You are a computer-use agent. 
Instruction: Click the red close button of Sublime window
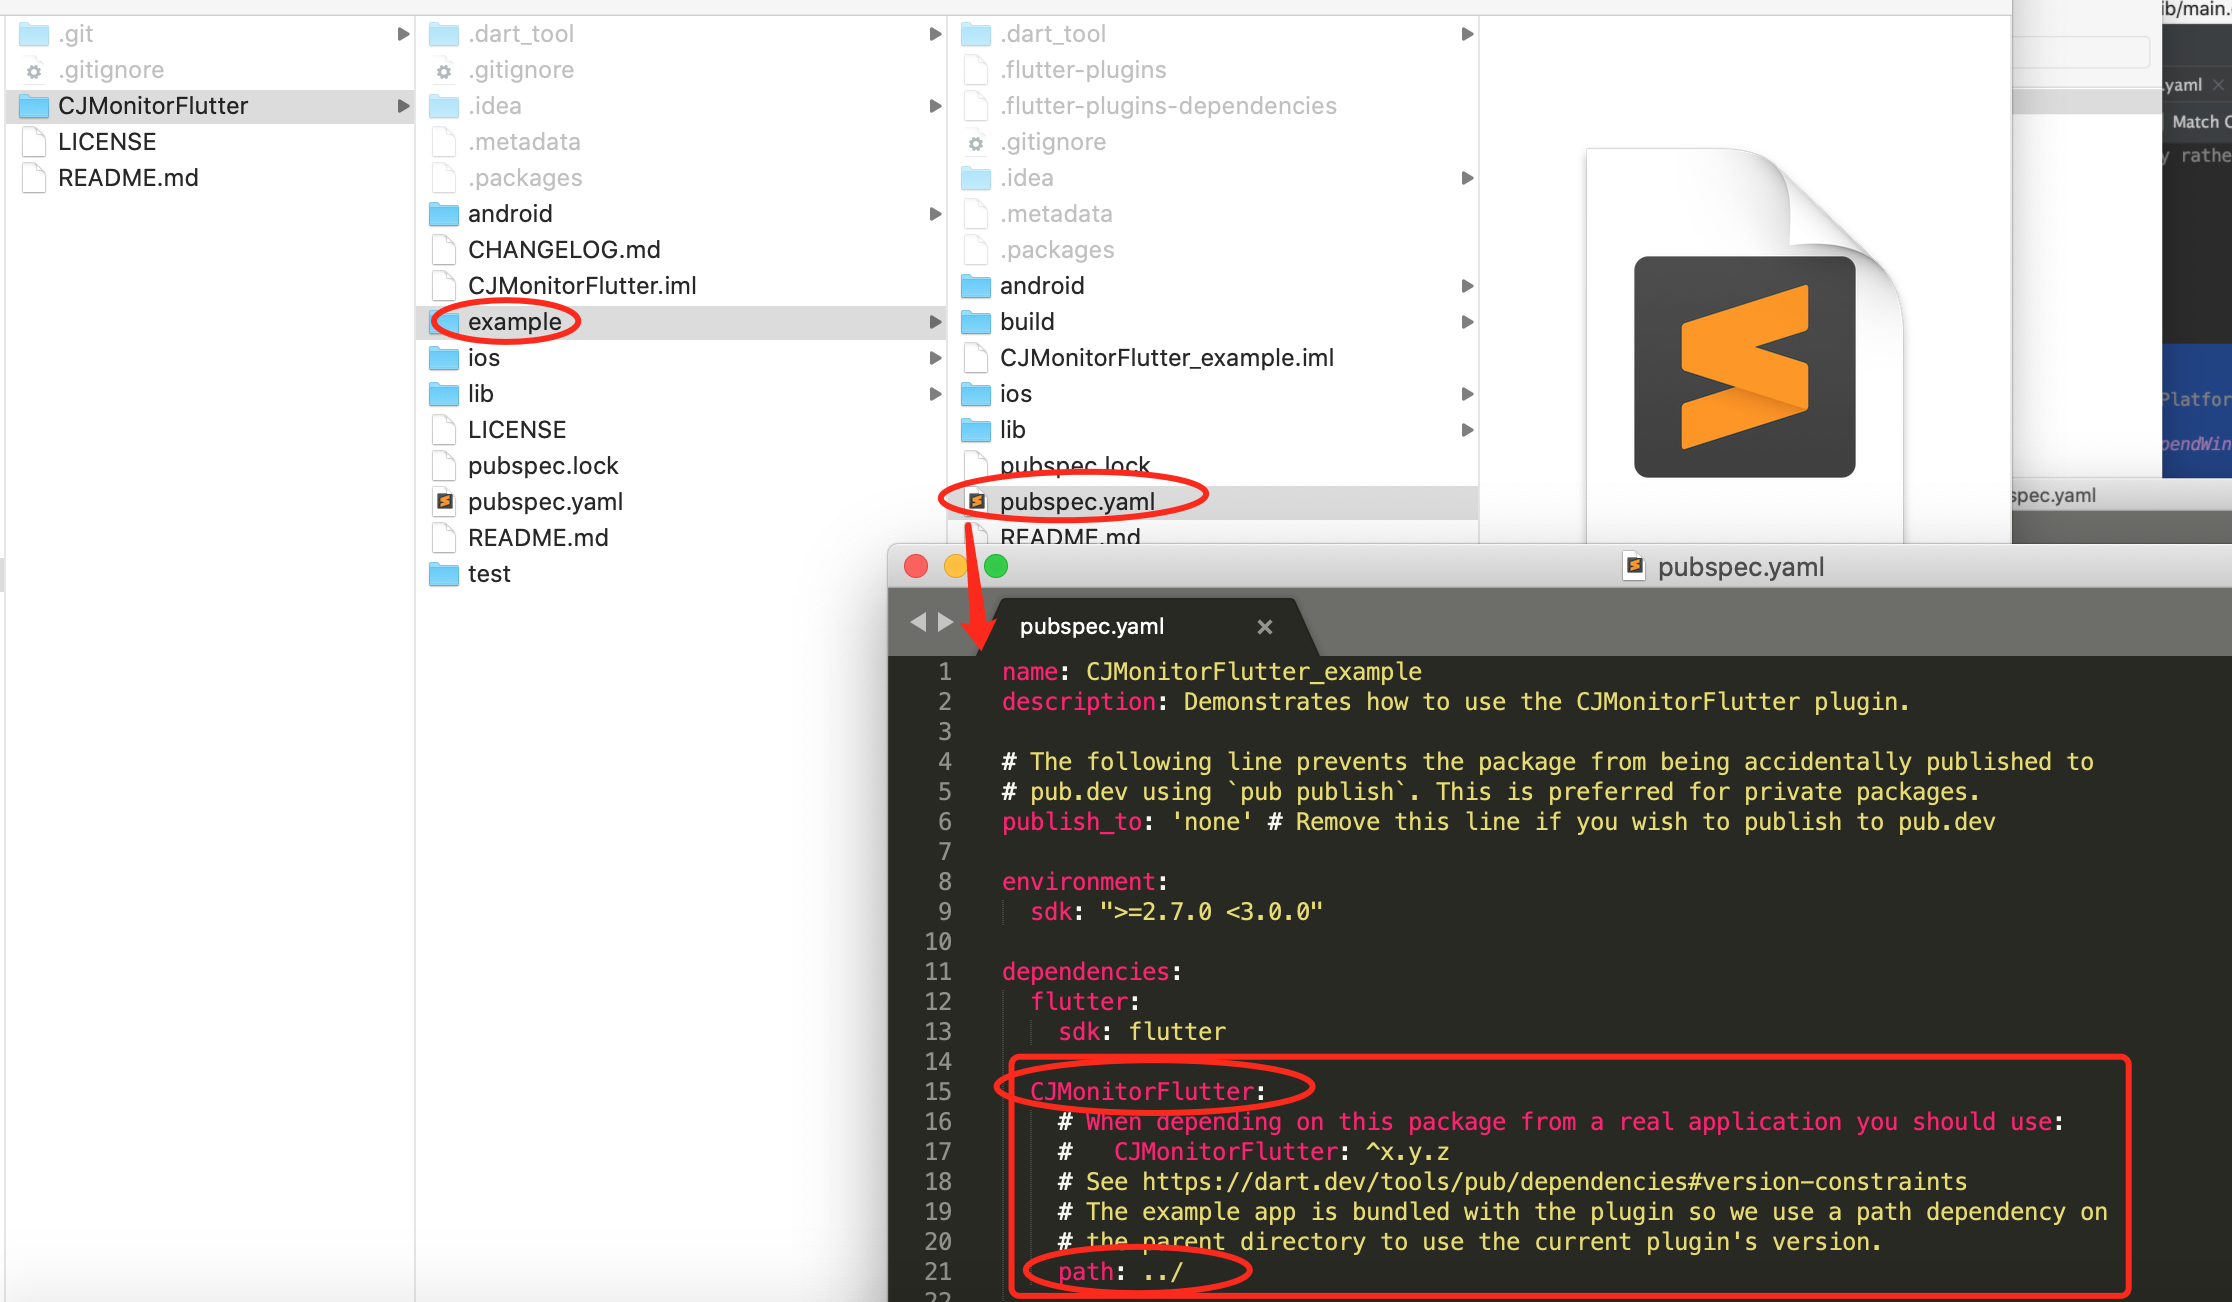tap(916, 567)
